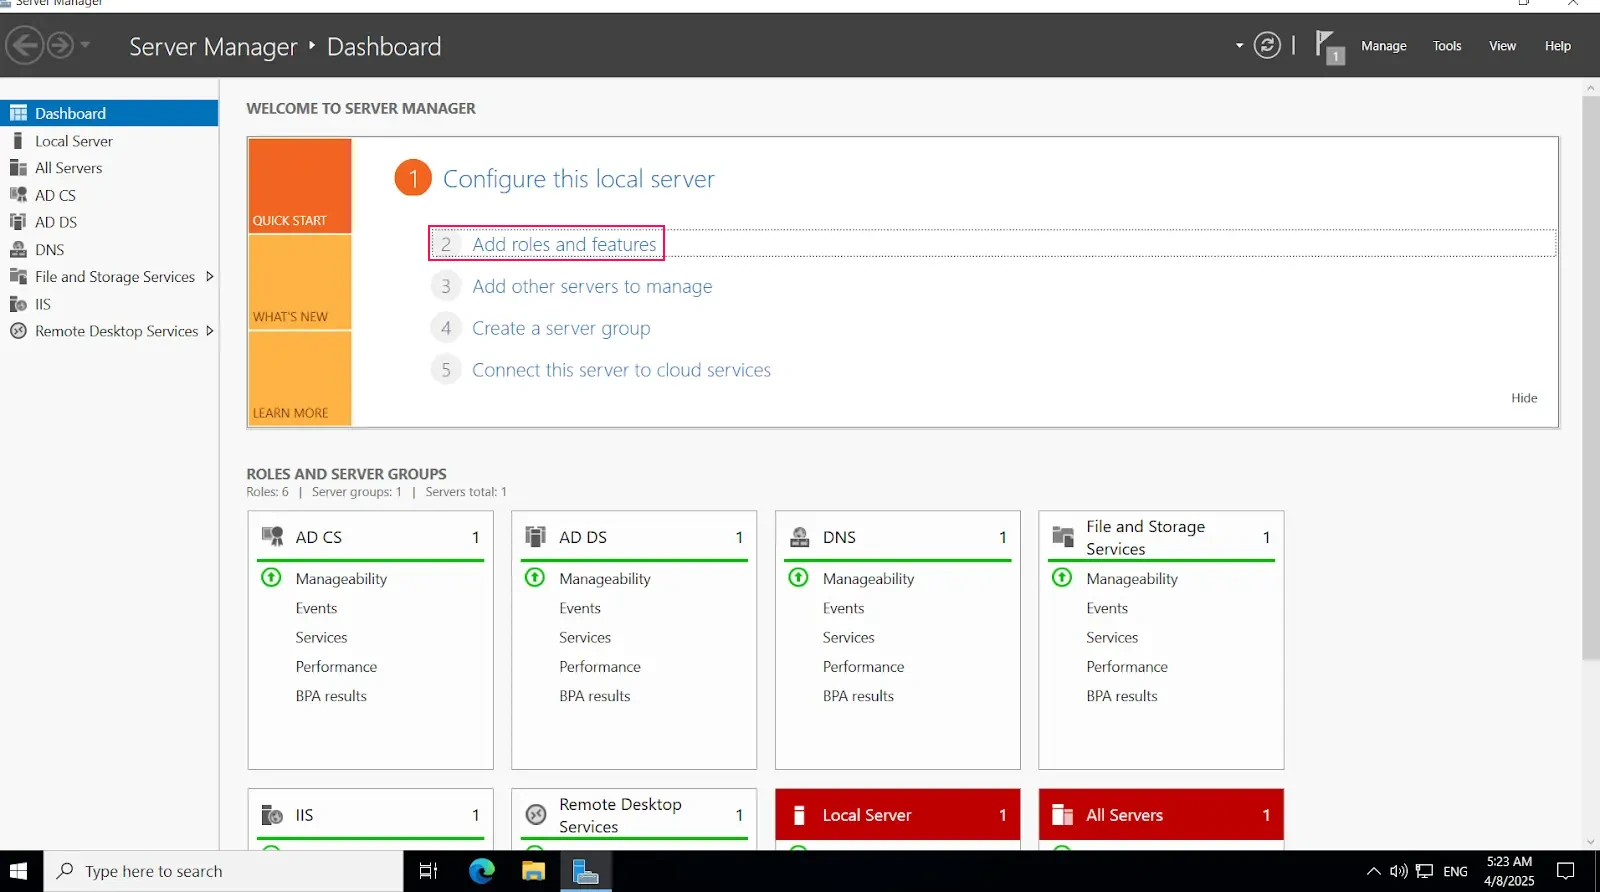The image size is (1600, 892).
Task: Click Server Manager taskbar icon
Action: [585, 871]
